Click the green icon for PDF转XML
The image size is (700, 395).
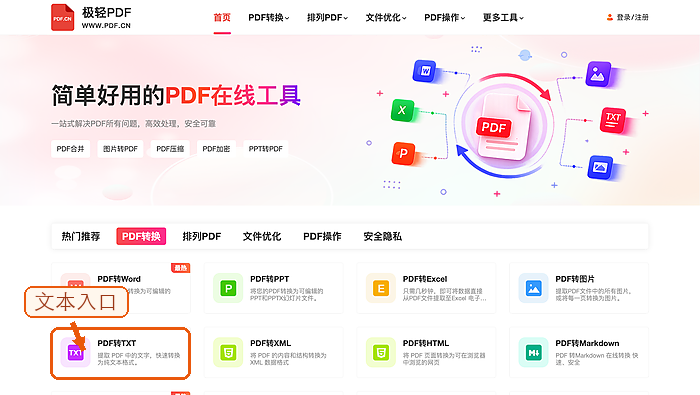point(228,353)
